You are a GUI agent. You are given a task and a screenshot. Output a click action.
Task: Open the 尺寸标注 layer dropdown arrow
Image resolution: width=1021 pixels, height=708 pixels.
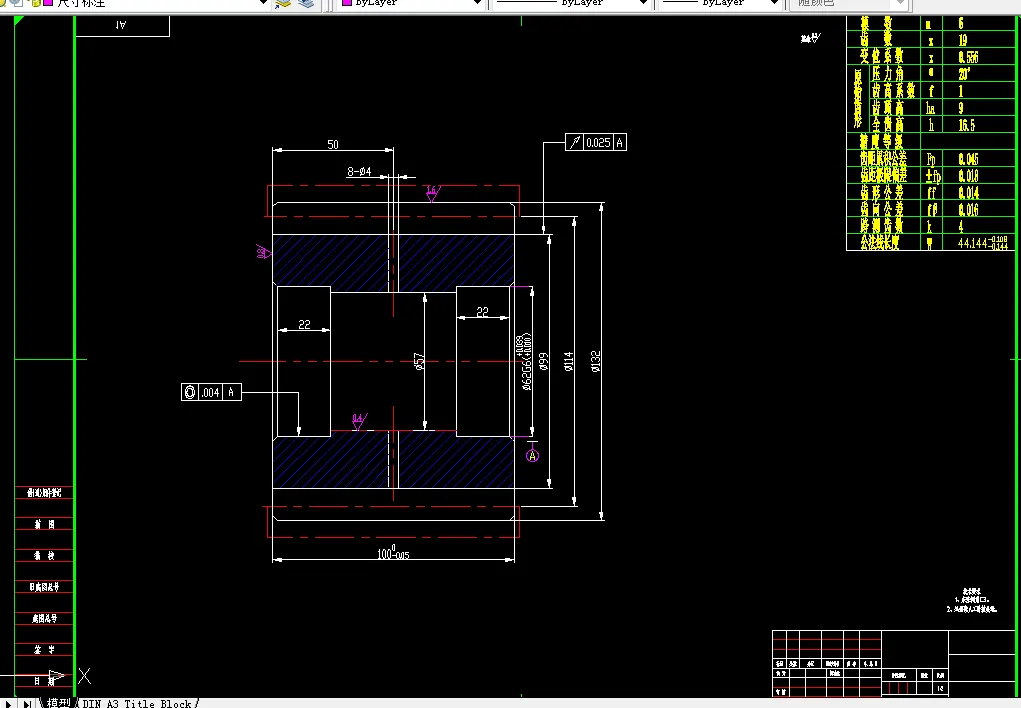point(263,3)
